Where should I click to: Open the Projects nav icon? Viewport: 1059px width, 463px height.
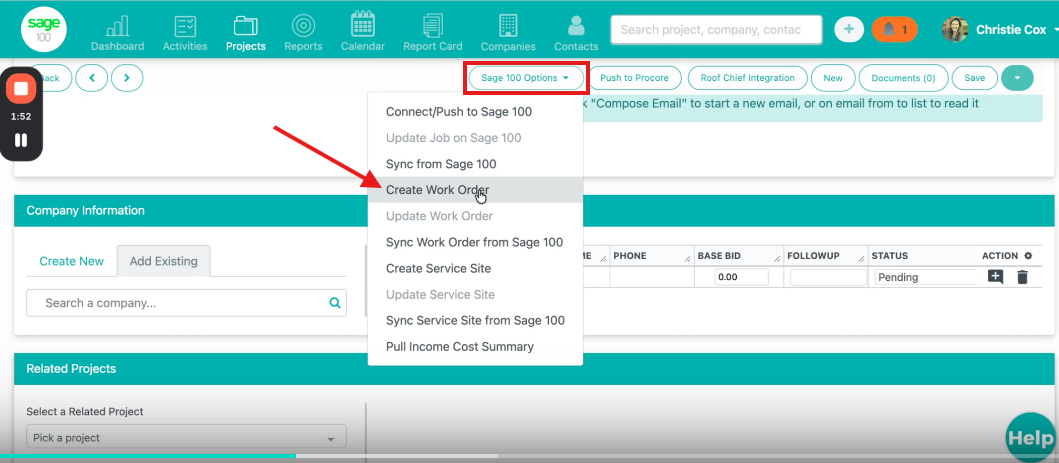(x=246, y=34)
